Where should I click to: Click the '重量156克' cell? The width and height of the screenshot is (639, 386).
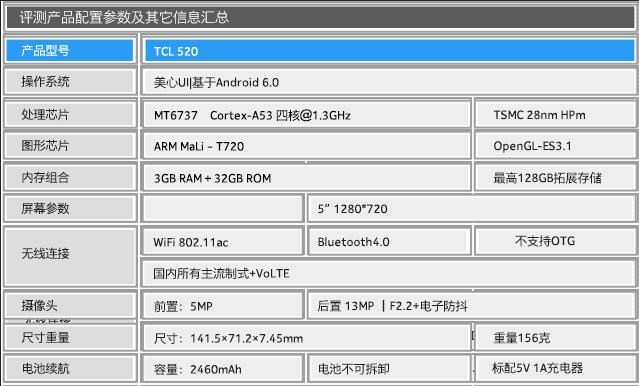point(555,337)
